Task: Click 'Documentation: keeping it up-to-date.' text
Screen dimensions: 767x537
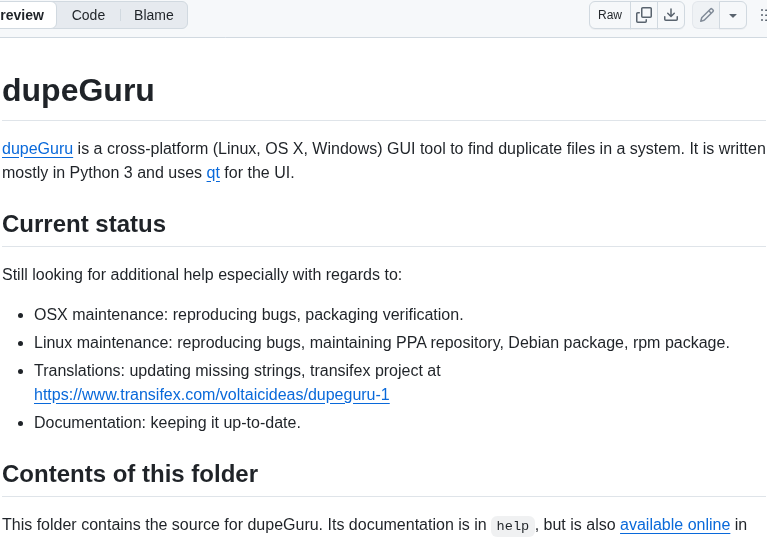Action: [167, 423]
